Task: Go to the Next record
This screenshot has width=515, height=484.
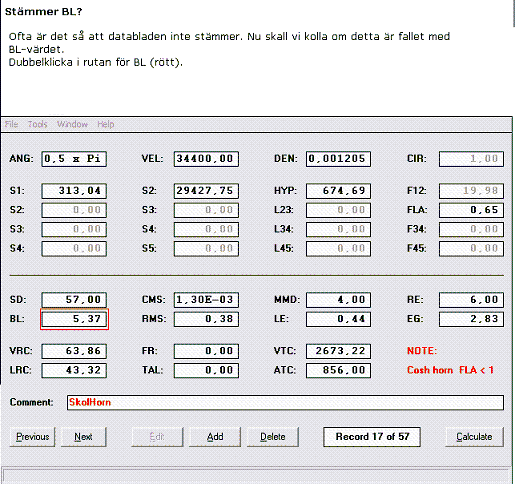Action: click(x=83, y=437)
